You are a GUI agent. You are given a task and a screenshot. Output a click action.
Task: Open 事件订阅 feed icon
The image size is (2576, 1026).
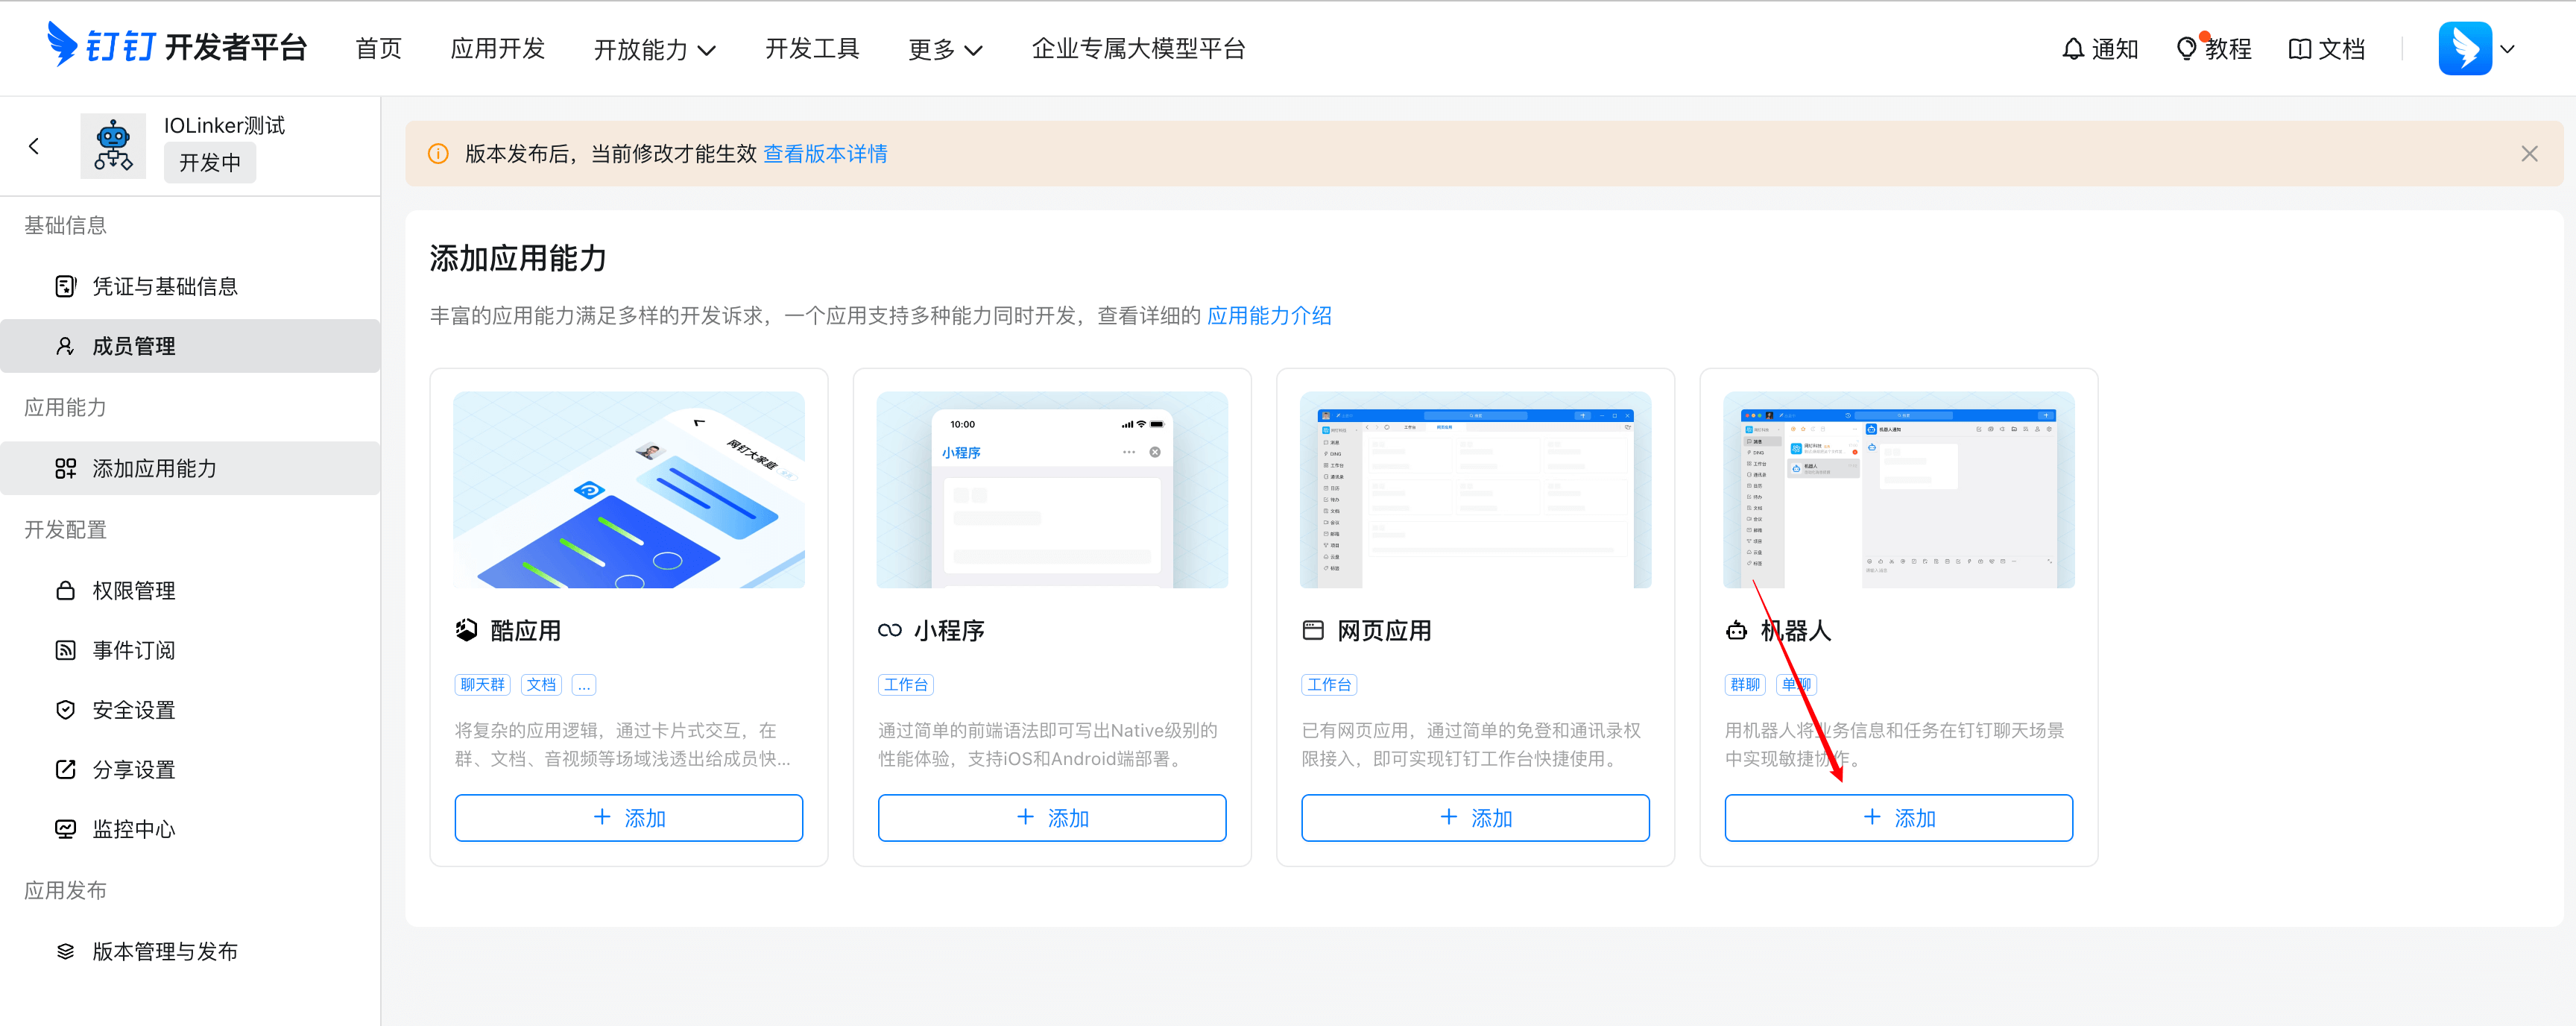[65, 650]
